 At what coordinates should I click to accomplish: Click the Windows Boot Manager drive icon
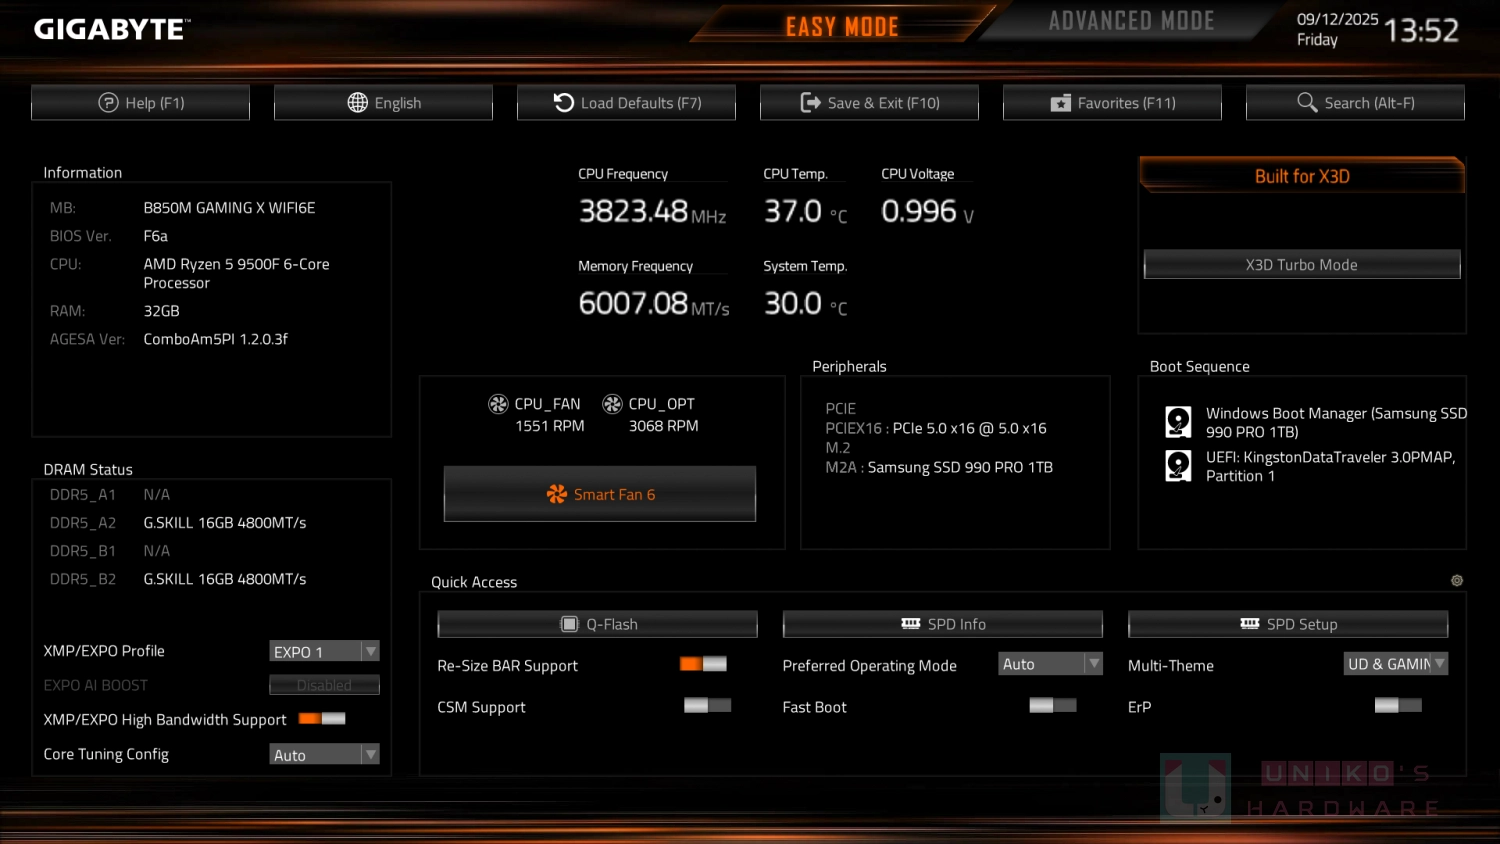click(x=1178, y=422)
